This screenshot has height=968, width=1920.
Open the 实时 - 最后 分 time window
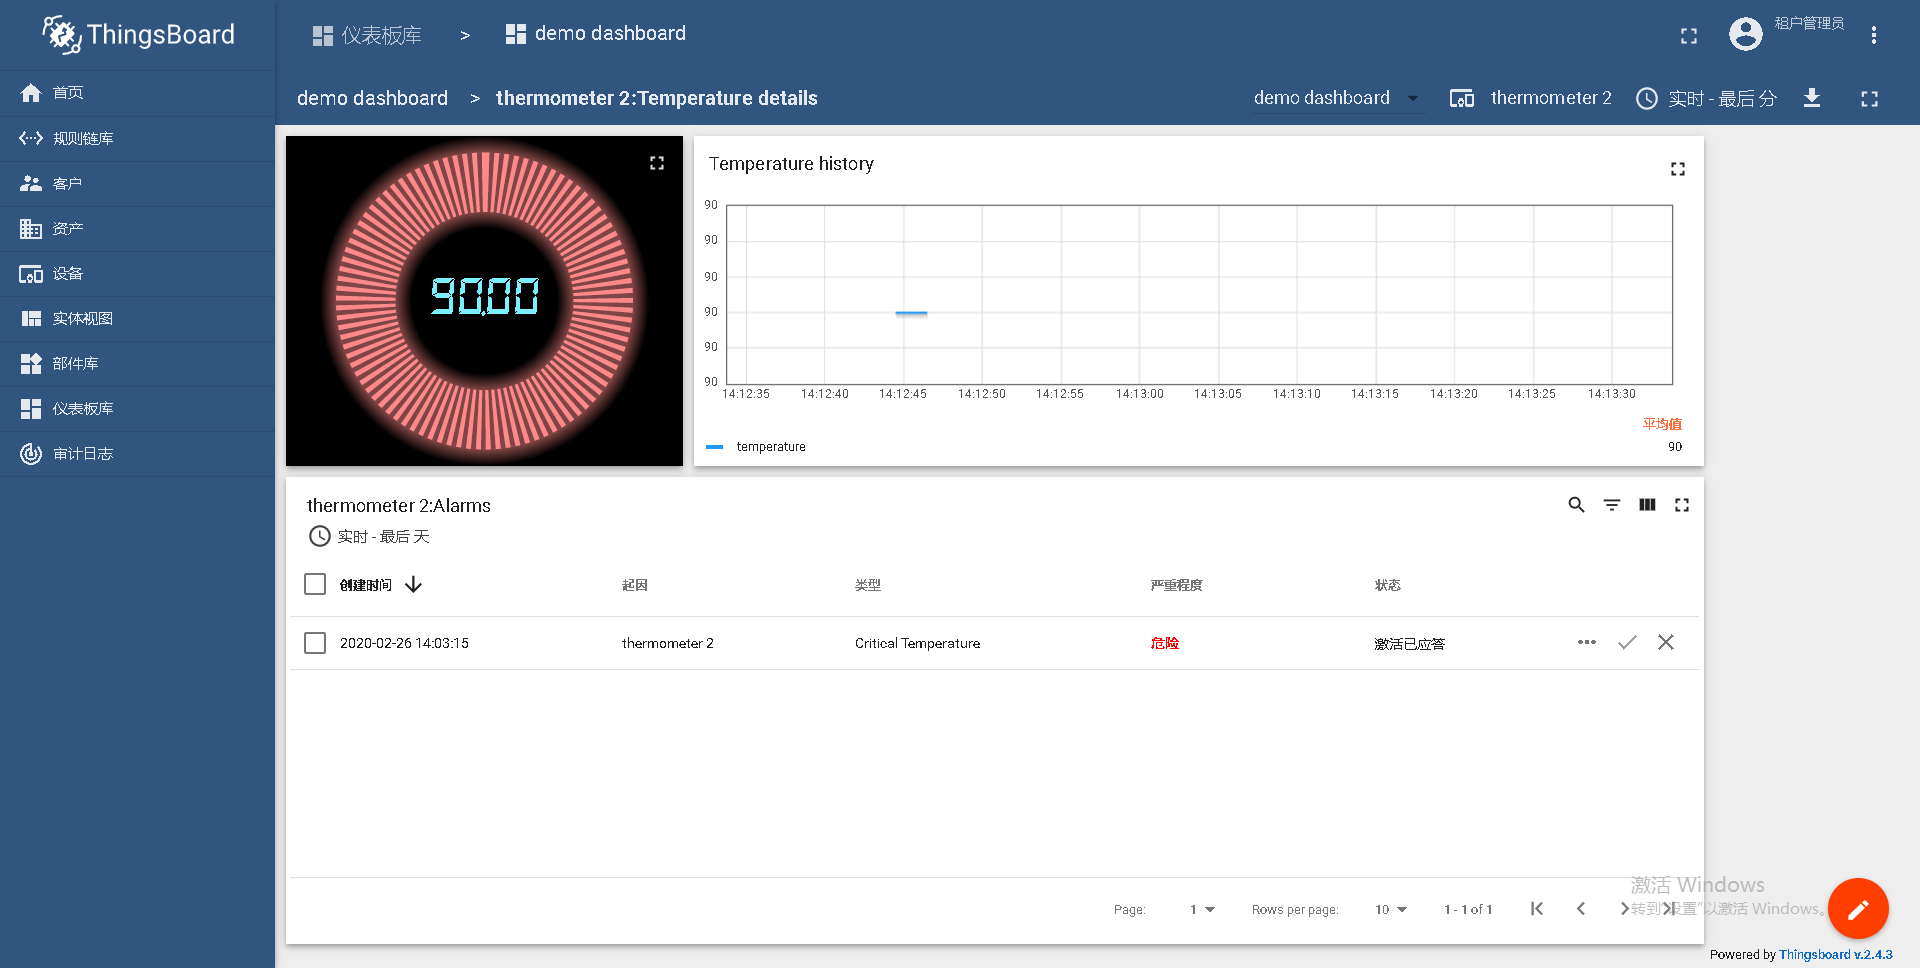(x=1706, y=98)
